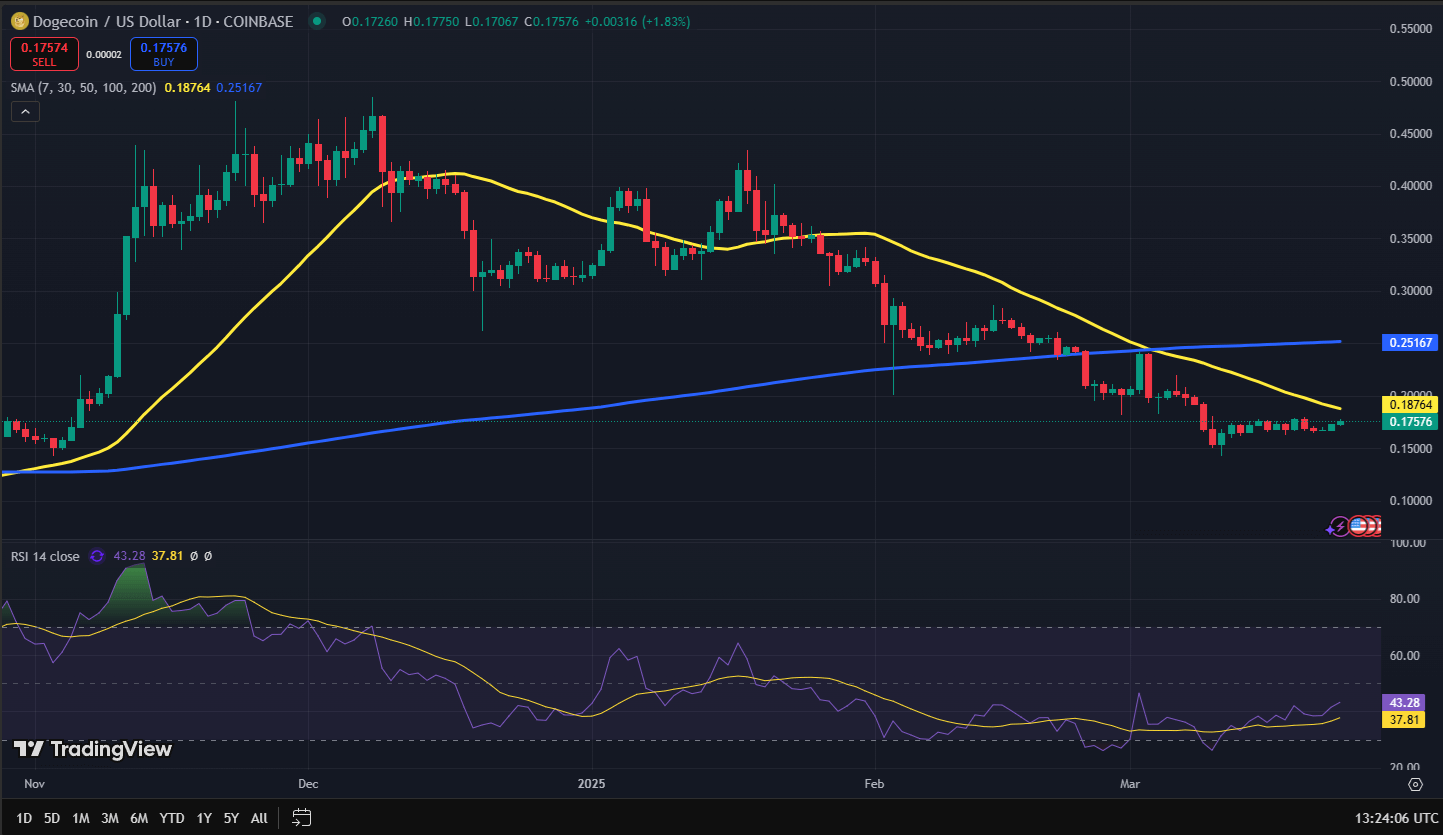The image size is (1443, 835).
Task: Switch to 6M time range
Action: pos(139,818)
